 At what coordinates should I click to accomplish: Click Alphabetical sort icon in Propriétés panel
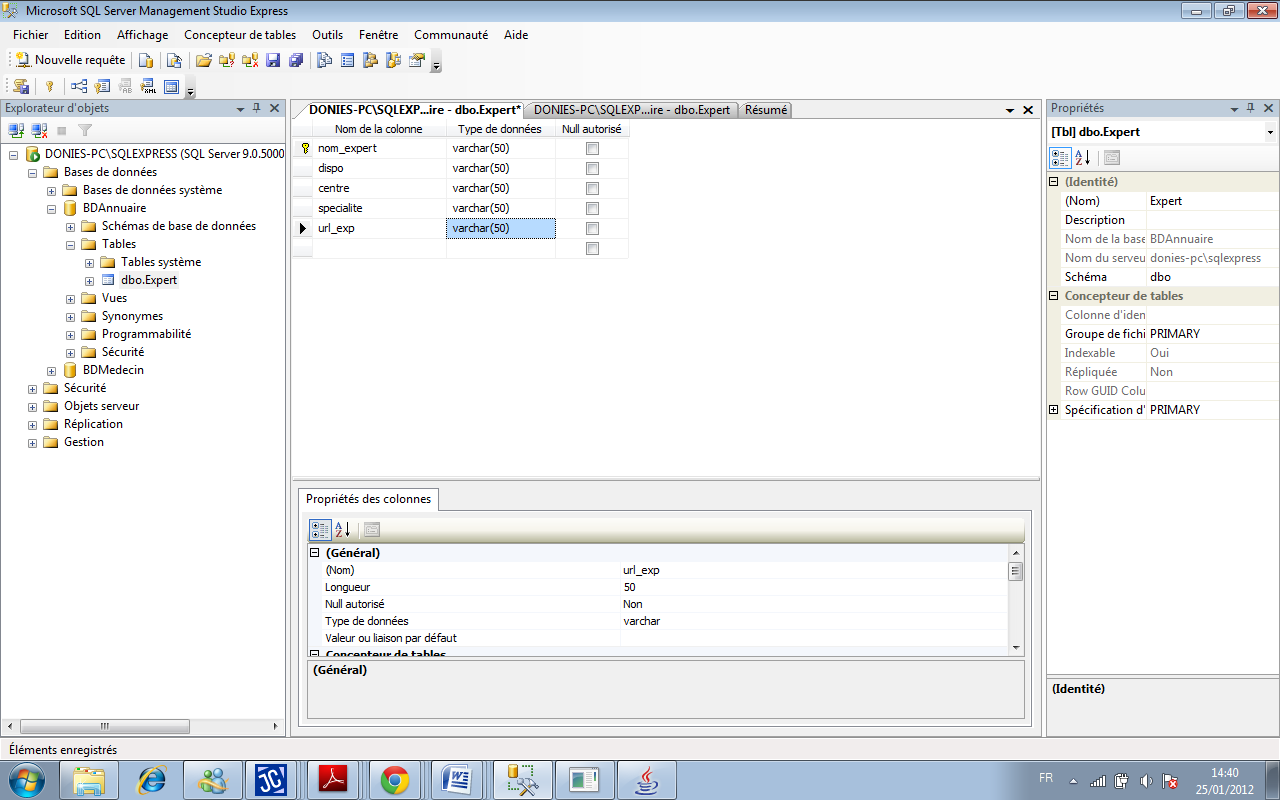tap(1083, 158)
